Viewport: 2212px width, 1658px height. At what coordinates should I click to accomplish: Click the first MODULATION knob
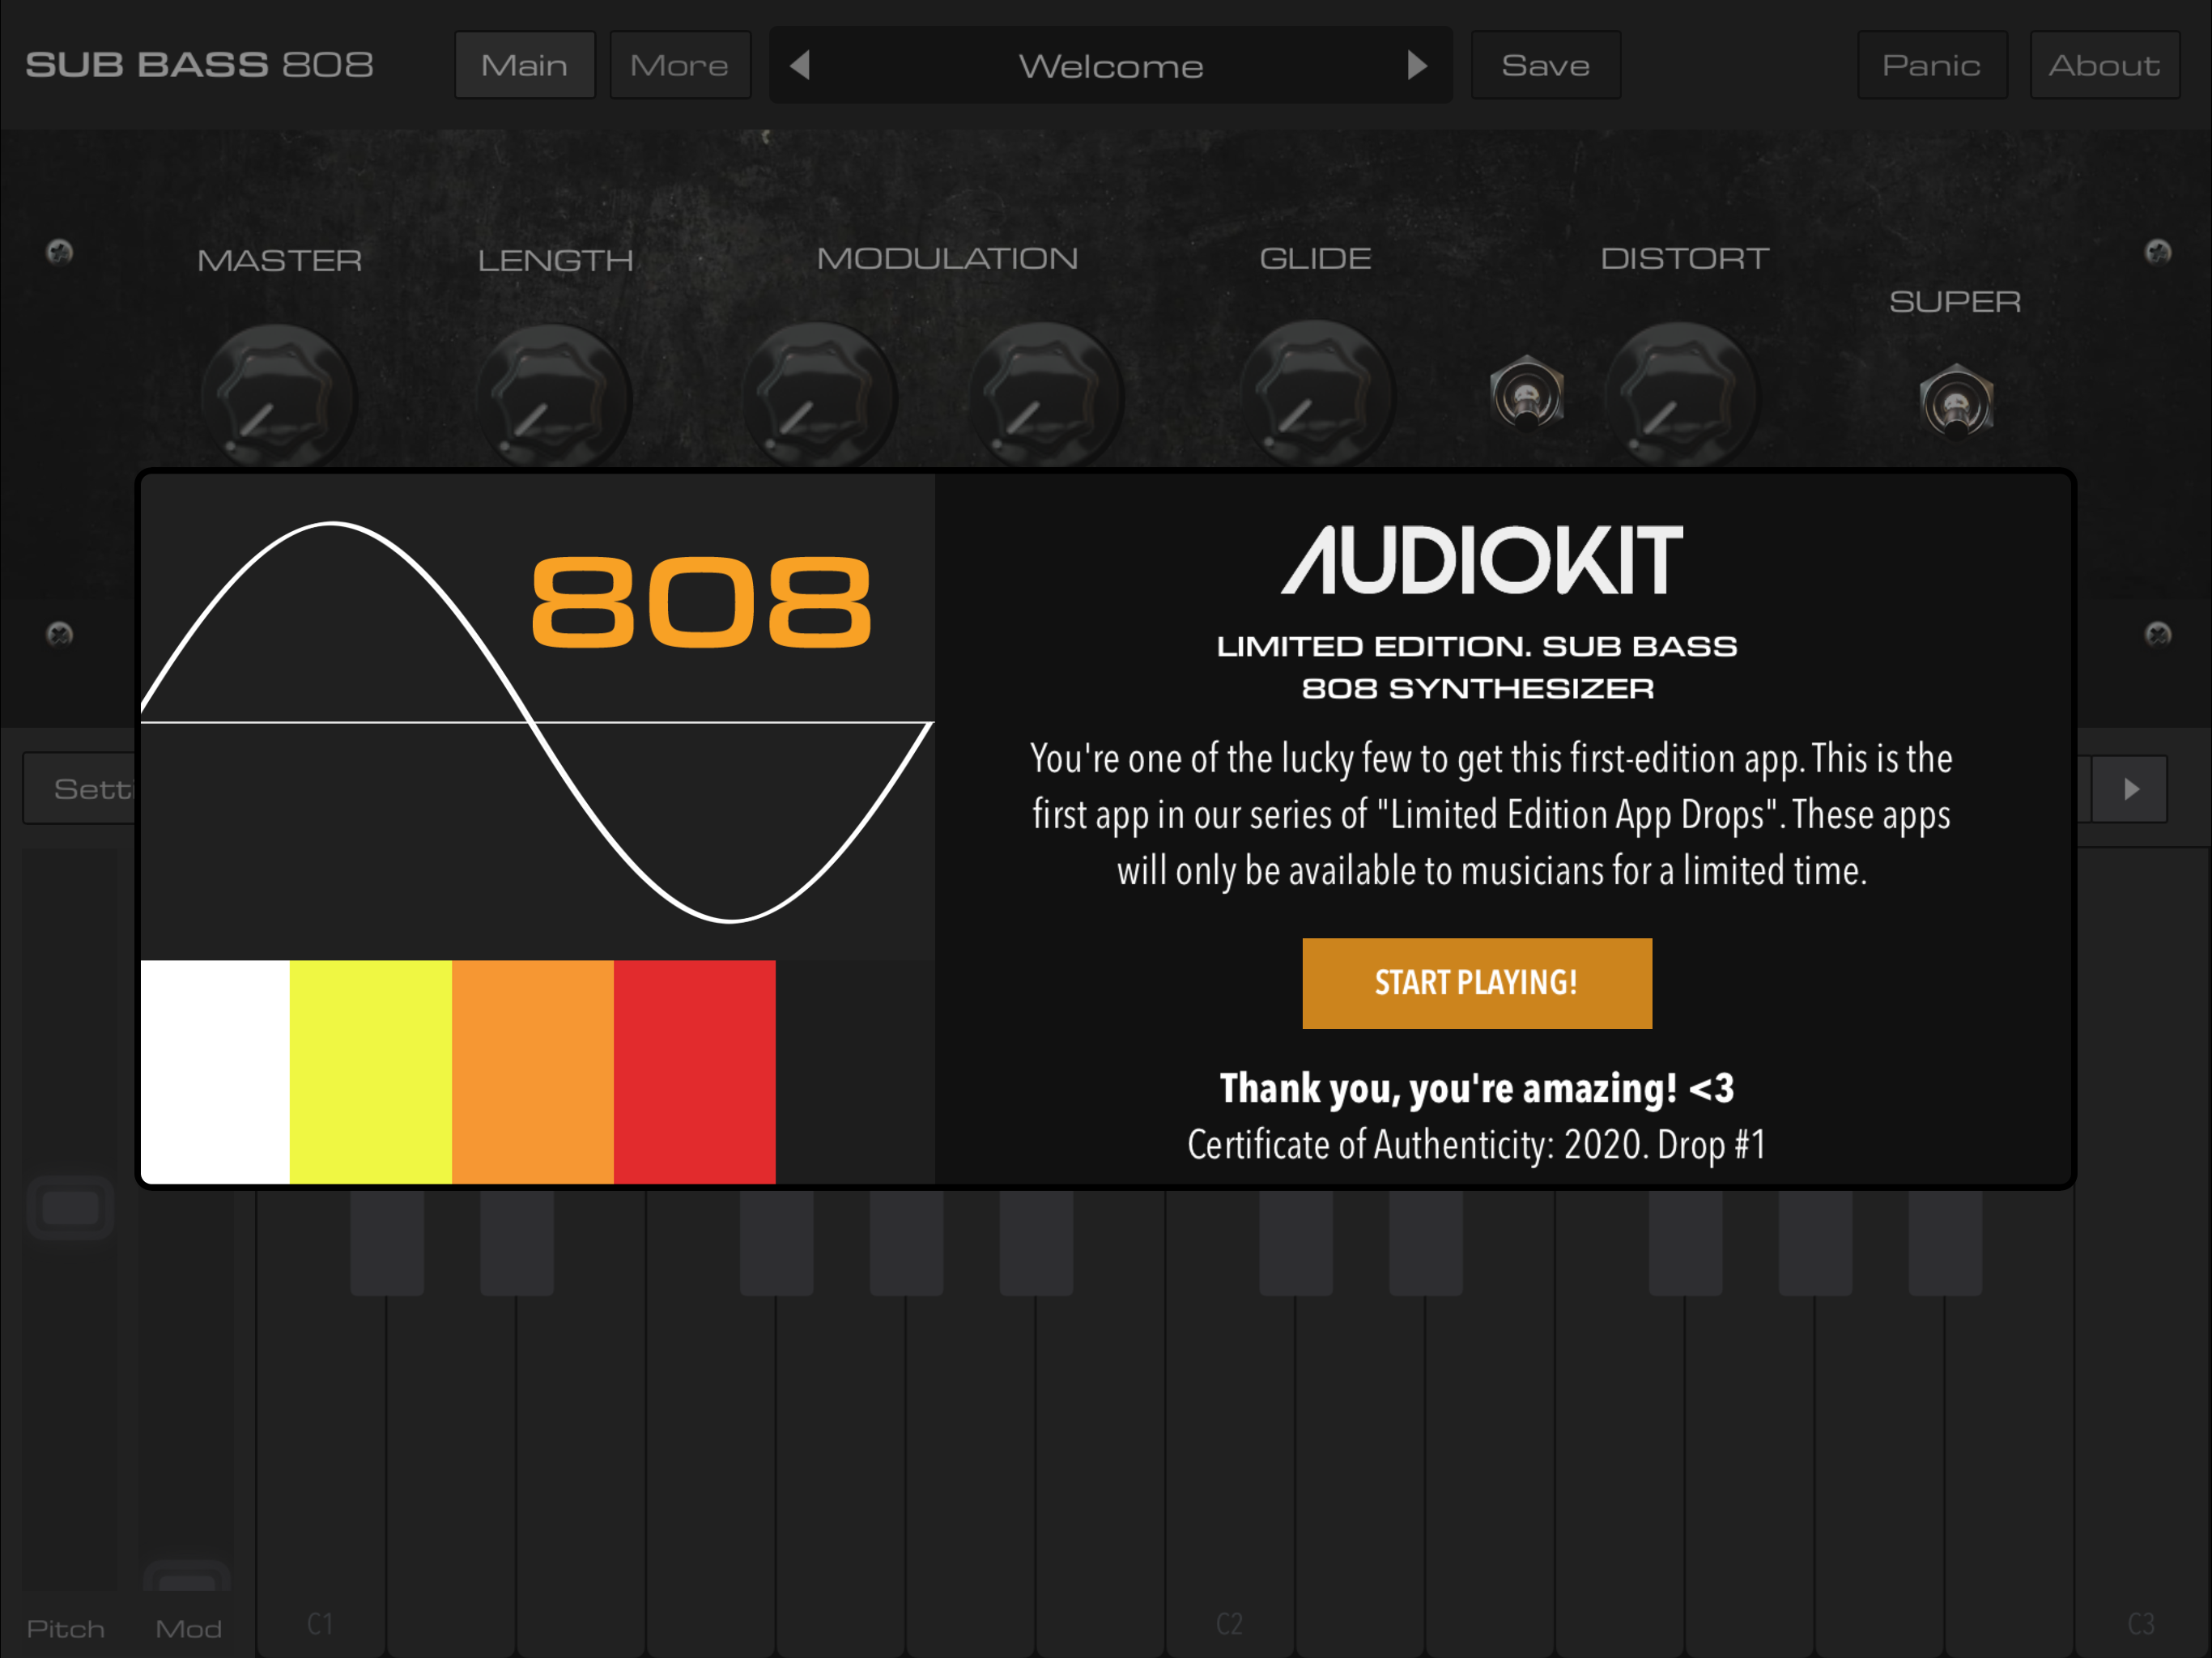point(819,397)
